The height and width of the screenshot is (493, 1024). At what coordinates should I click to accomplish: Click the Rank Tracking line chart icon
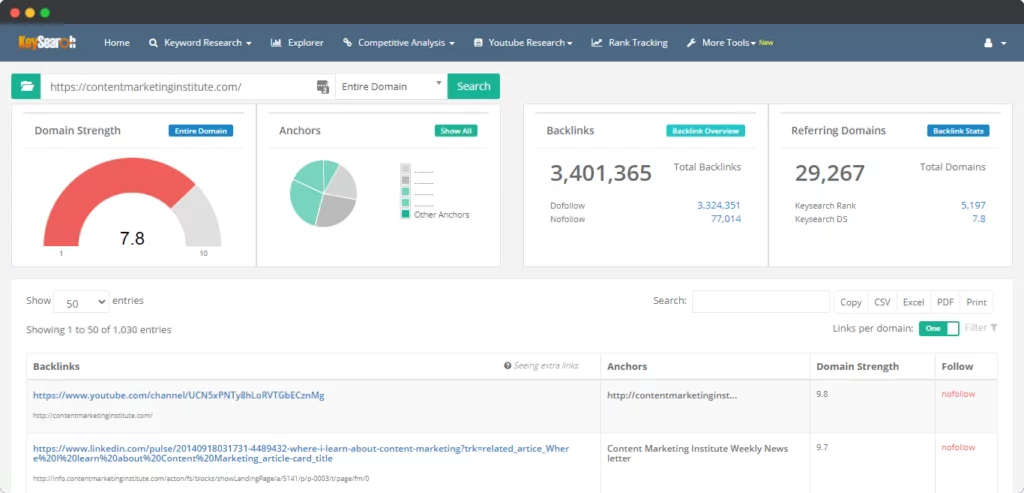pos(597,43)
